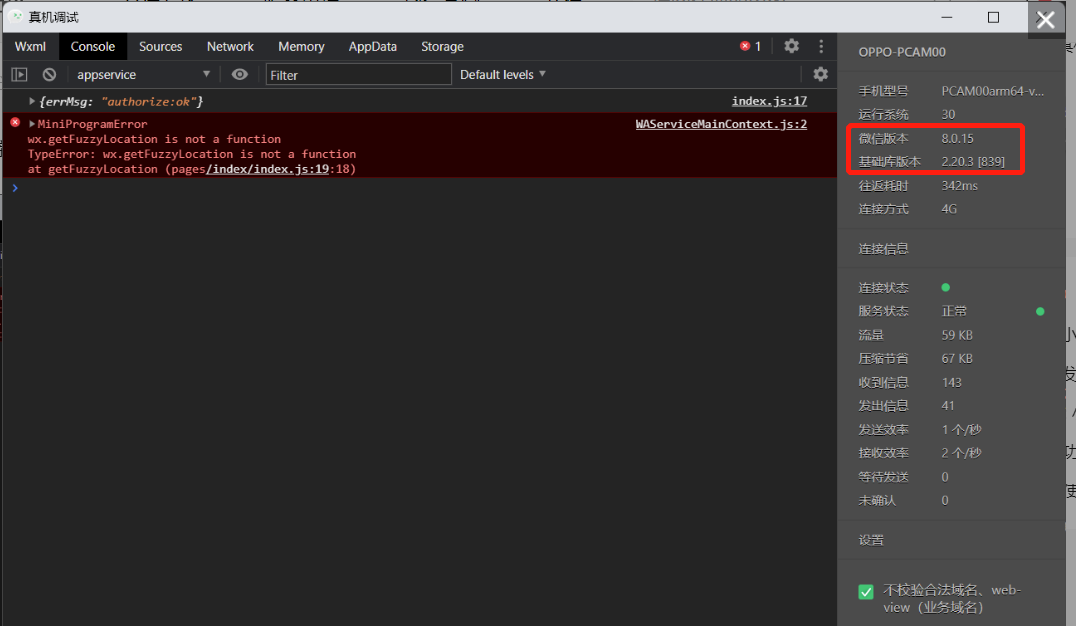Viewport: 1076px width, 626px height.
Task: Click the 发送效率 value 1 个/秒
Action: [961, 430]
